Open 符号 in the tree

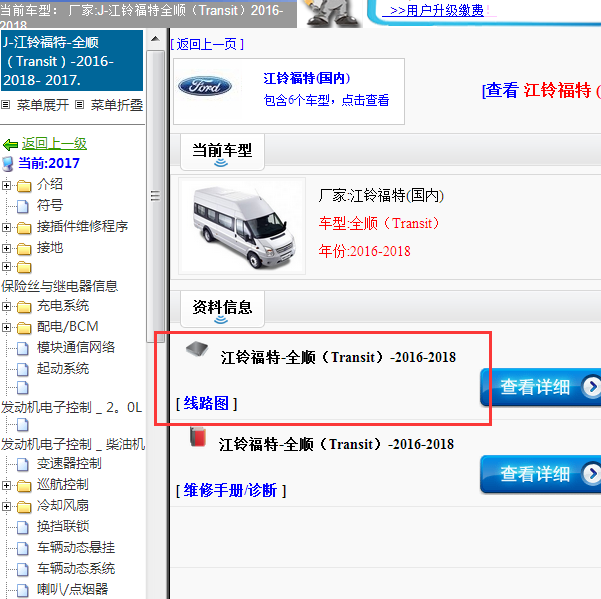pos(50,205)
